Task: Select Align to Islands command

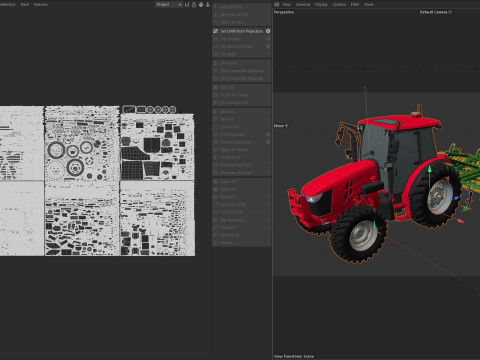Action: pyautogui.click(x=241, y=150)
